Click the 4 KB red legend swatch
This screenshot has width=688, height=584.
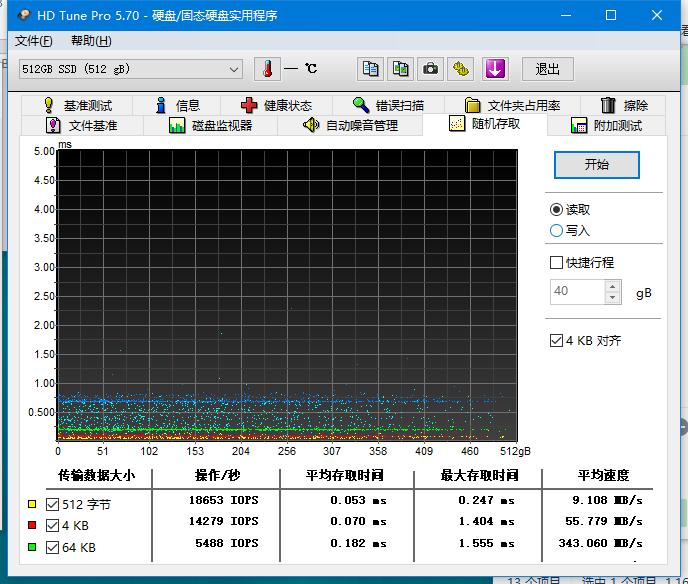coord(32,525)
